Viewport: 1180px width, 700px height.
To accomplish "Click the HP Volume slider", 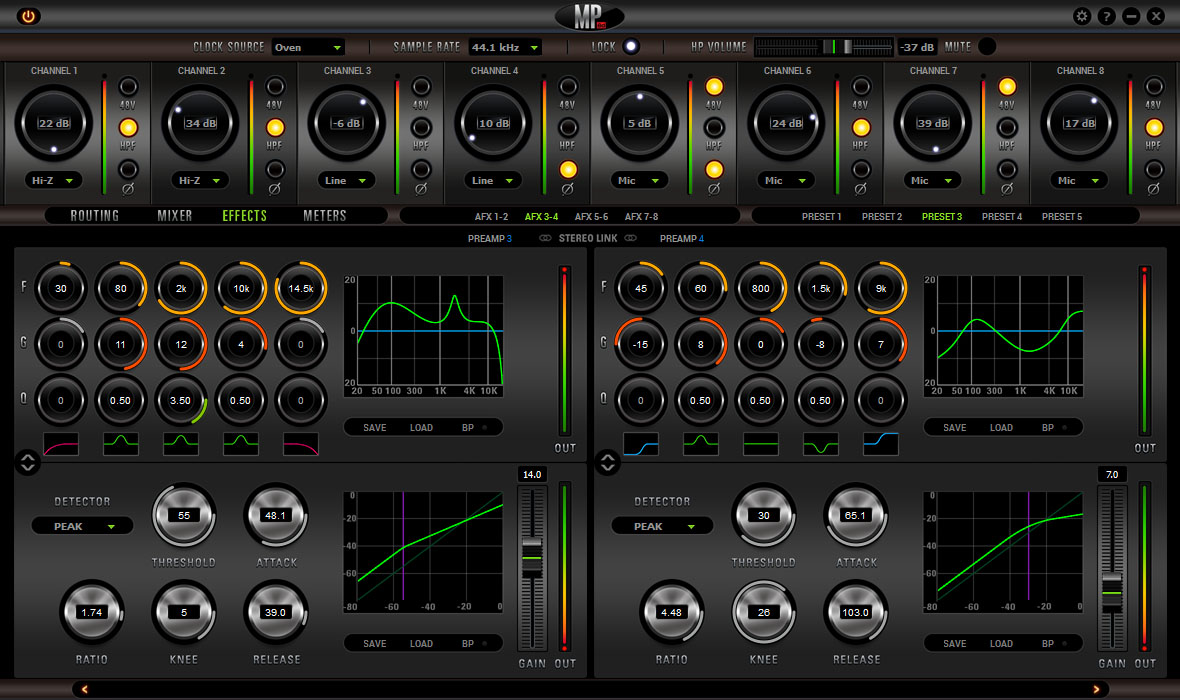I will click(823, 47).
